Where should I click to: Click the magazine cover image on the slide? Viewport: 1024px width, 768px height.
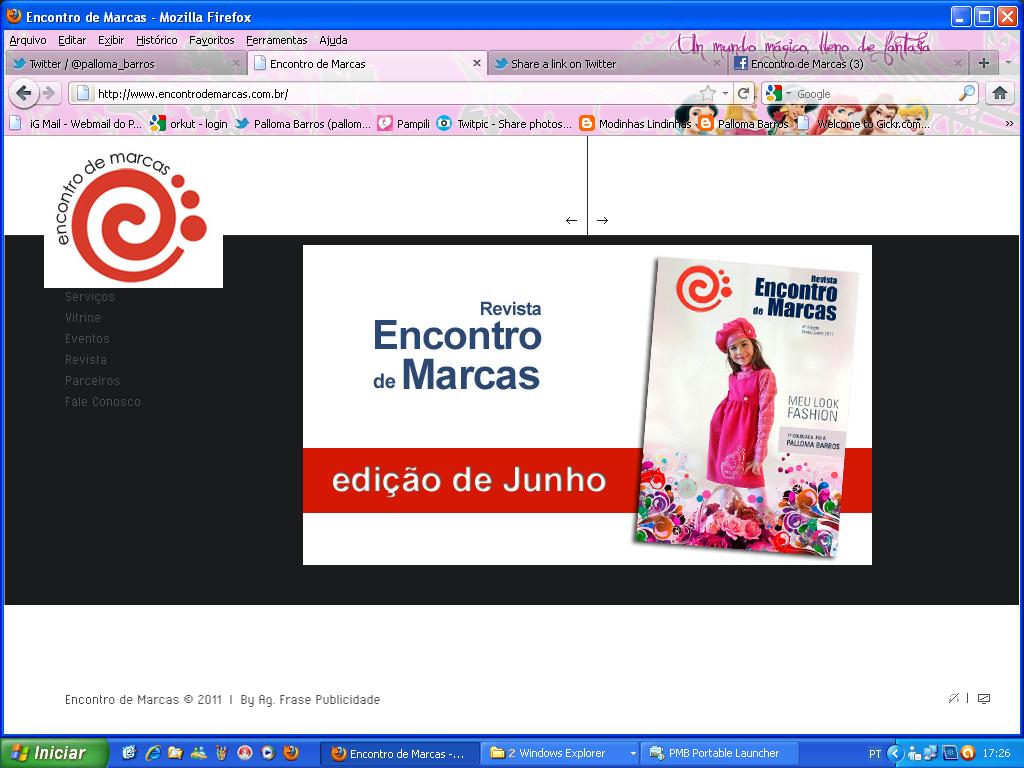click(744, 408)
